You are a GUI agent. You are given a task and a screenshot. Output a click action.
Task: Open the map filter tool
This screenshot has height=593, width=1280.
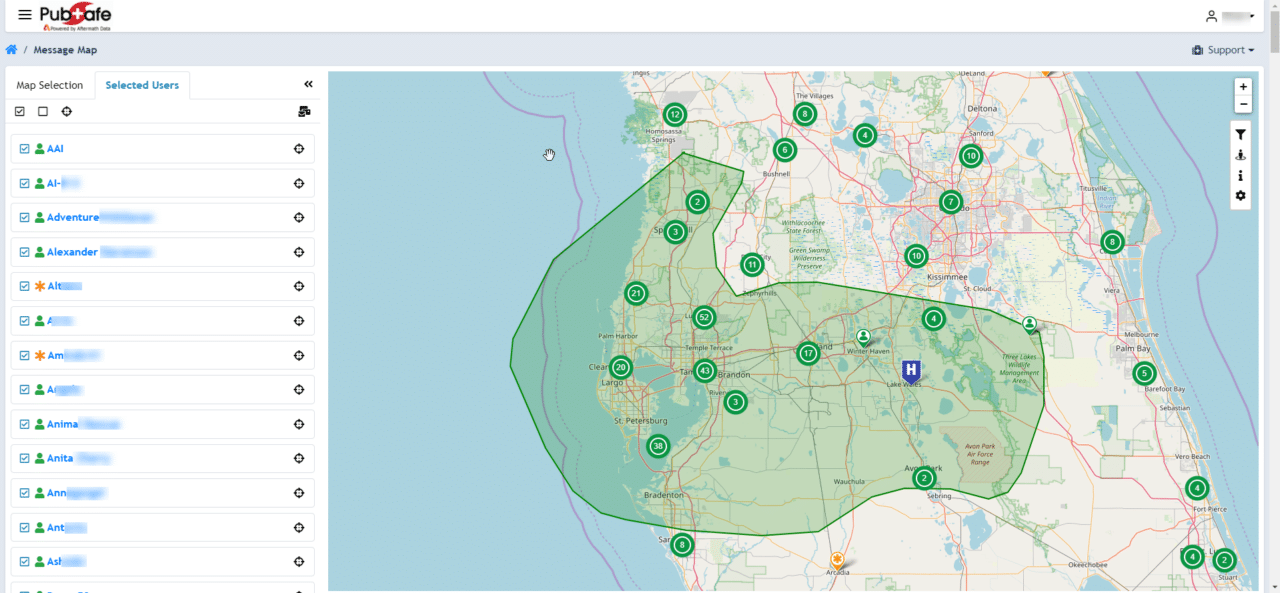pos(1241,135)
